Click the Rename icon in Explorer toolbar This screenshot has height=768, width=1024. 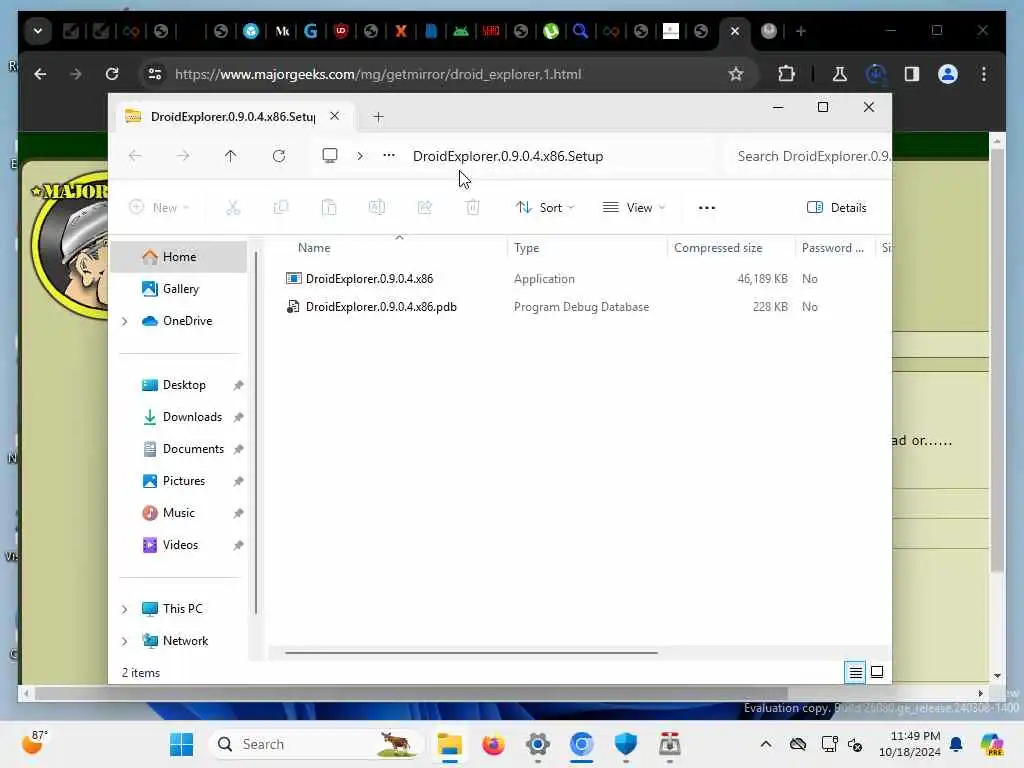[377, 208]
